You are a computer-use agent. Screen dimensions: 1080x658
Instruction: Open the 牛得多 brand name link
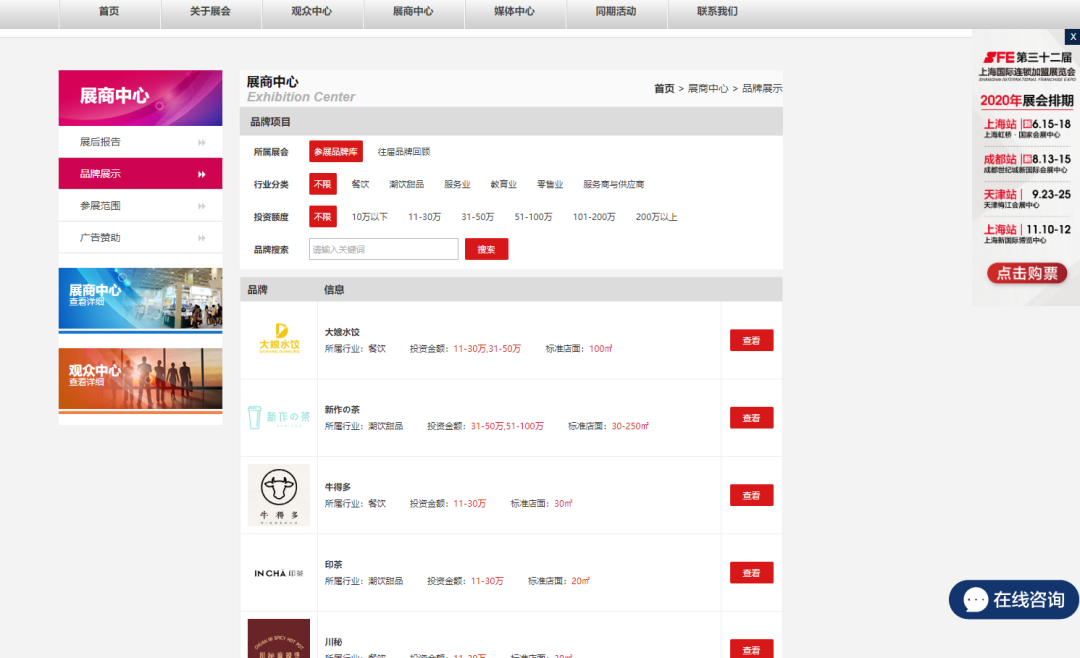point(338,487)
